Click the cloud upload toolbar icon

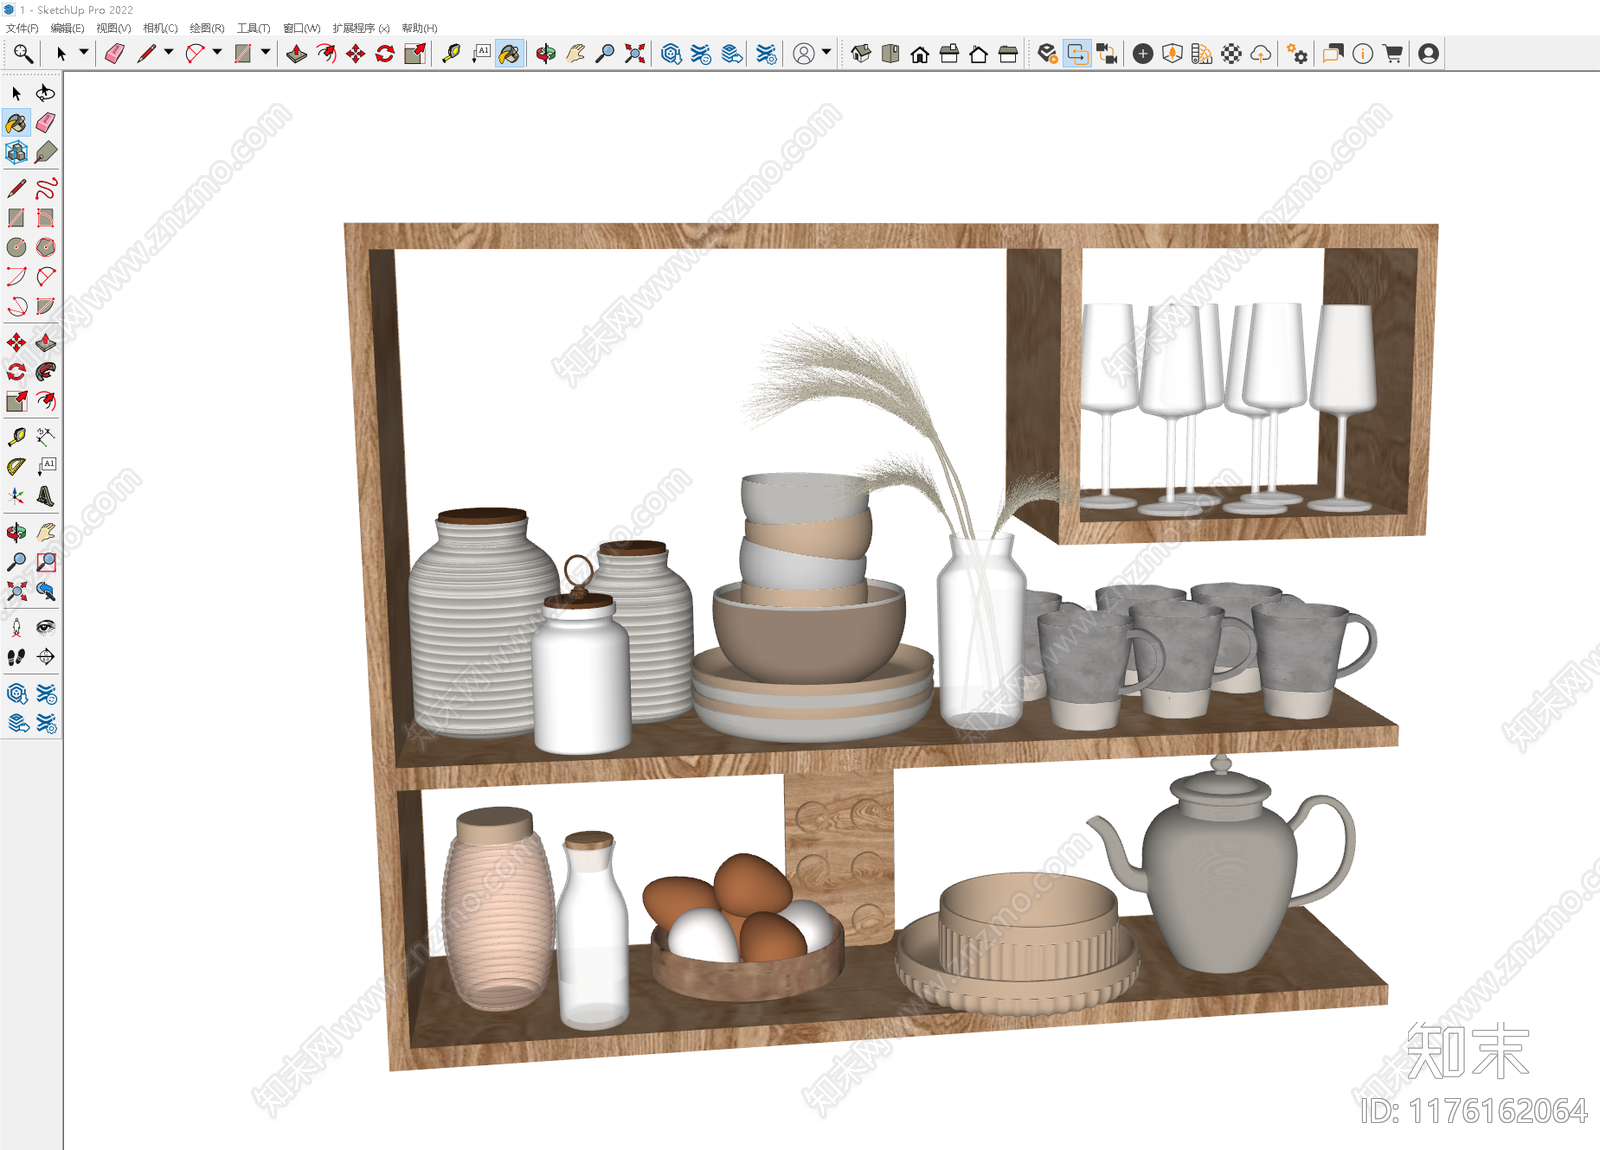(x=1261, y=54)
